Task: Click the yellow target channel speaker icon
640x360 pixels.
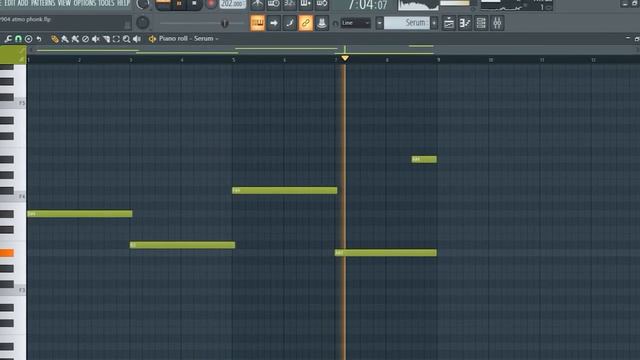Action: pos(152,39)
